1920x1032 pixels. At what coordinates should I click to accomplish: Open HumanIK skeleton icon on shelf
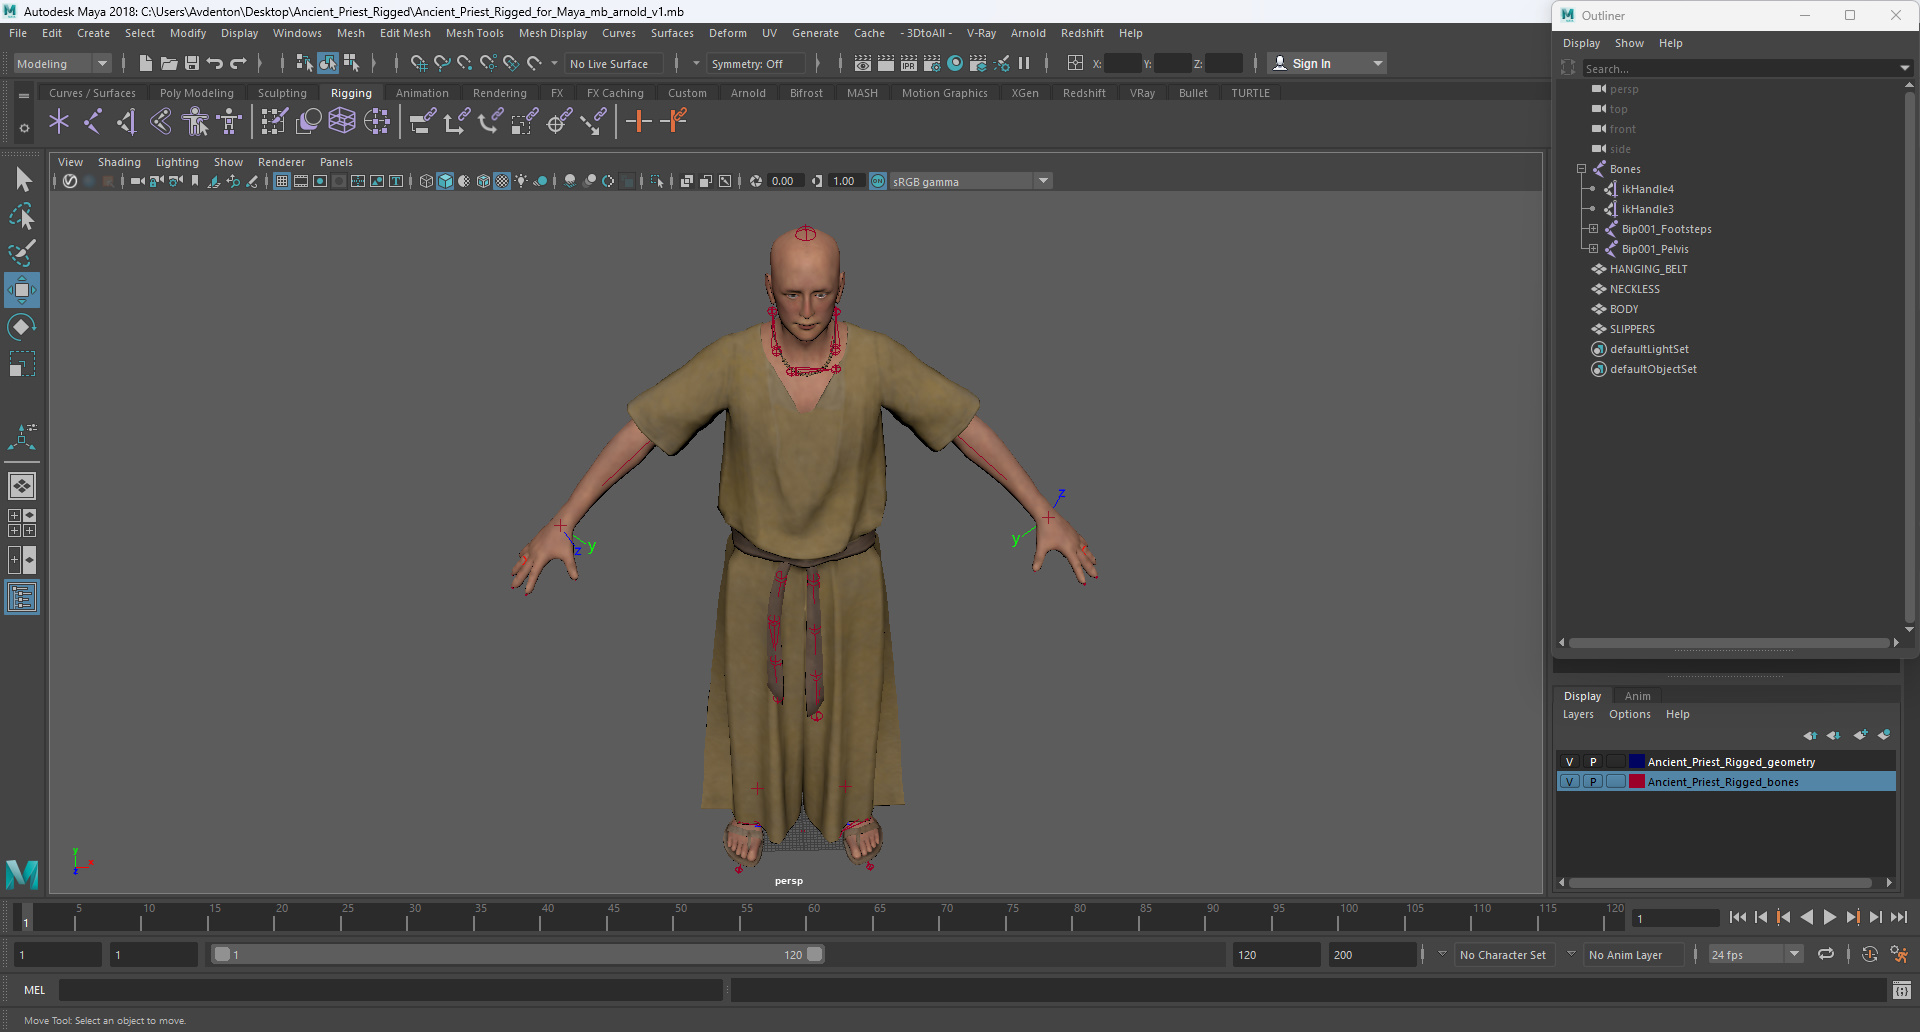click(x=229, y=122)
